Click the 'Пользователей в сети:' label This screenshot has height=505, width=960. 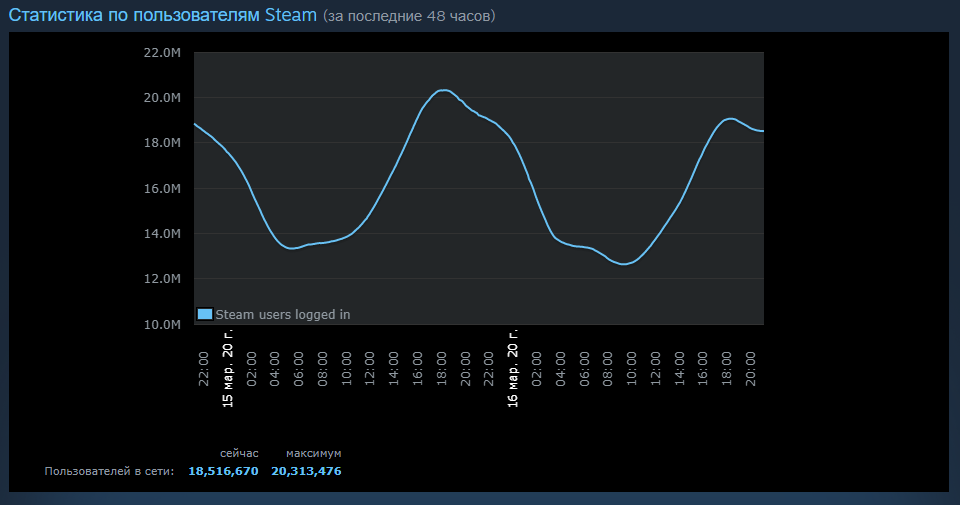point(109,471)
